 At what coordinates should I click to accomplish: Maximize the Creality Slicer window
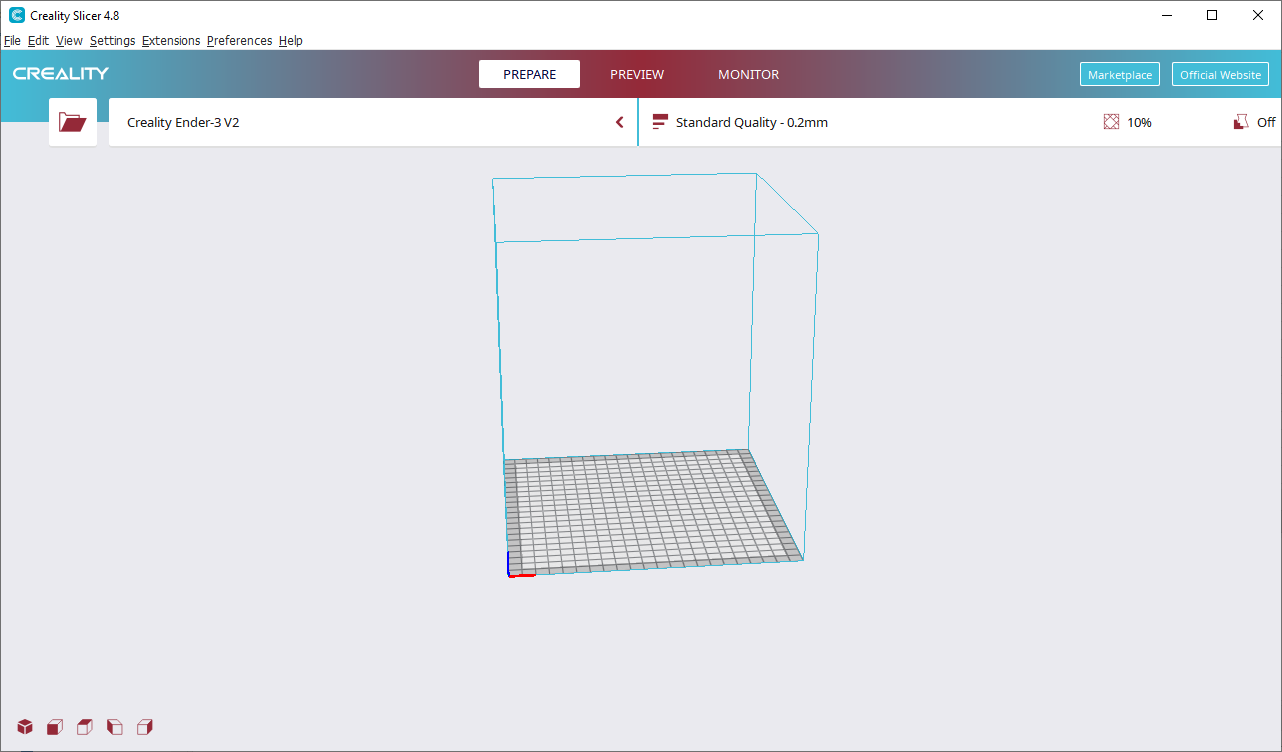[1212, 15]
